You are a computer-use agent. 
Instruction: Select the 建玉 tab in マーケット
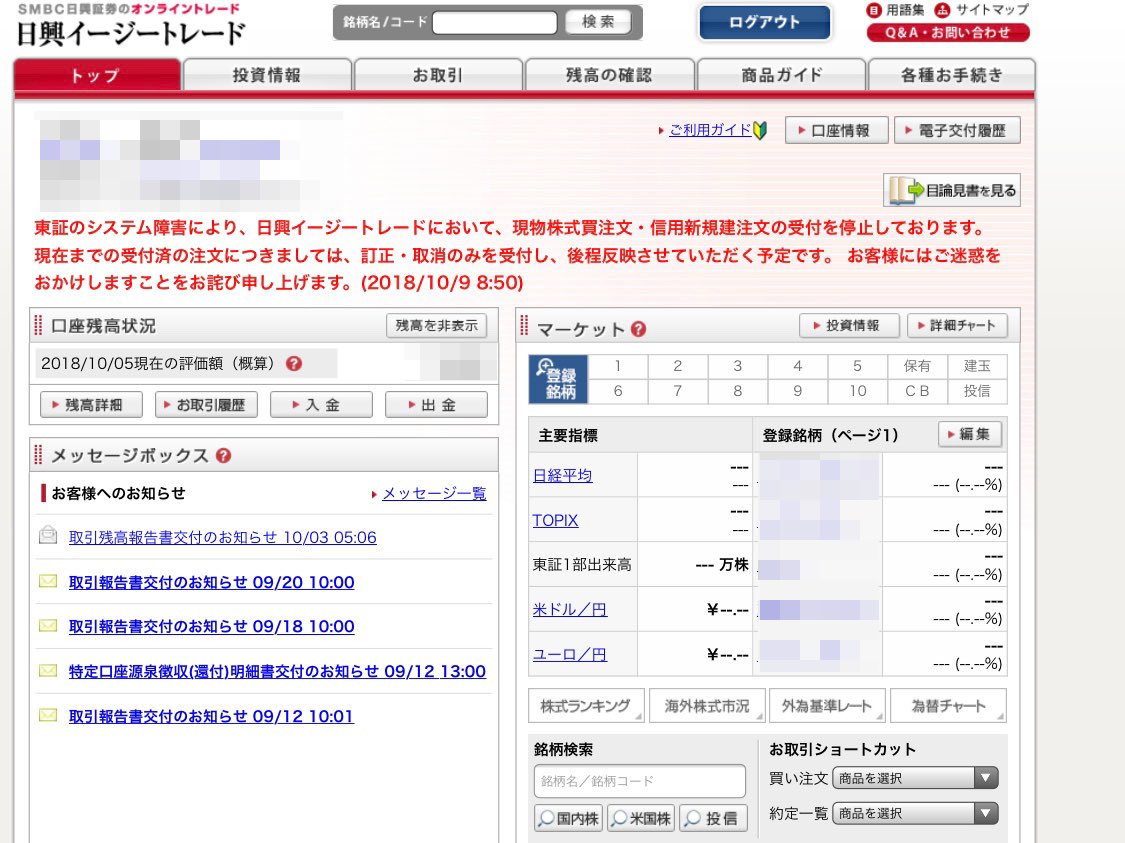point(977,366)
